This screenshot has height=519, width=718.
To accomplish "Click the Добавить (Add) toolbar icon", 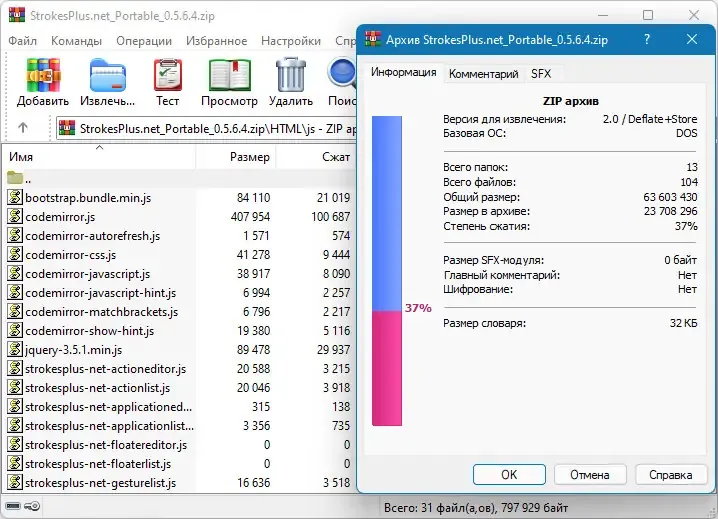I will point(43,75).
